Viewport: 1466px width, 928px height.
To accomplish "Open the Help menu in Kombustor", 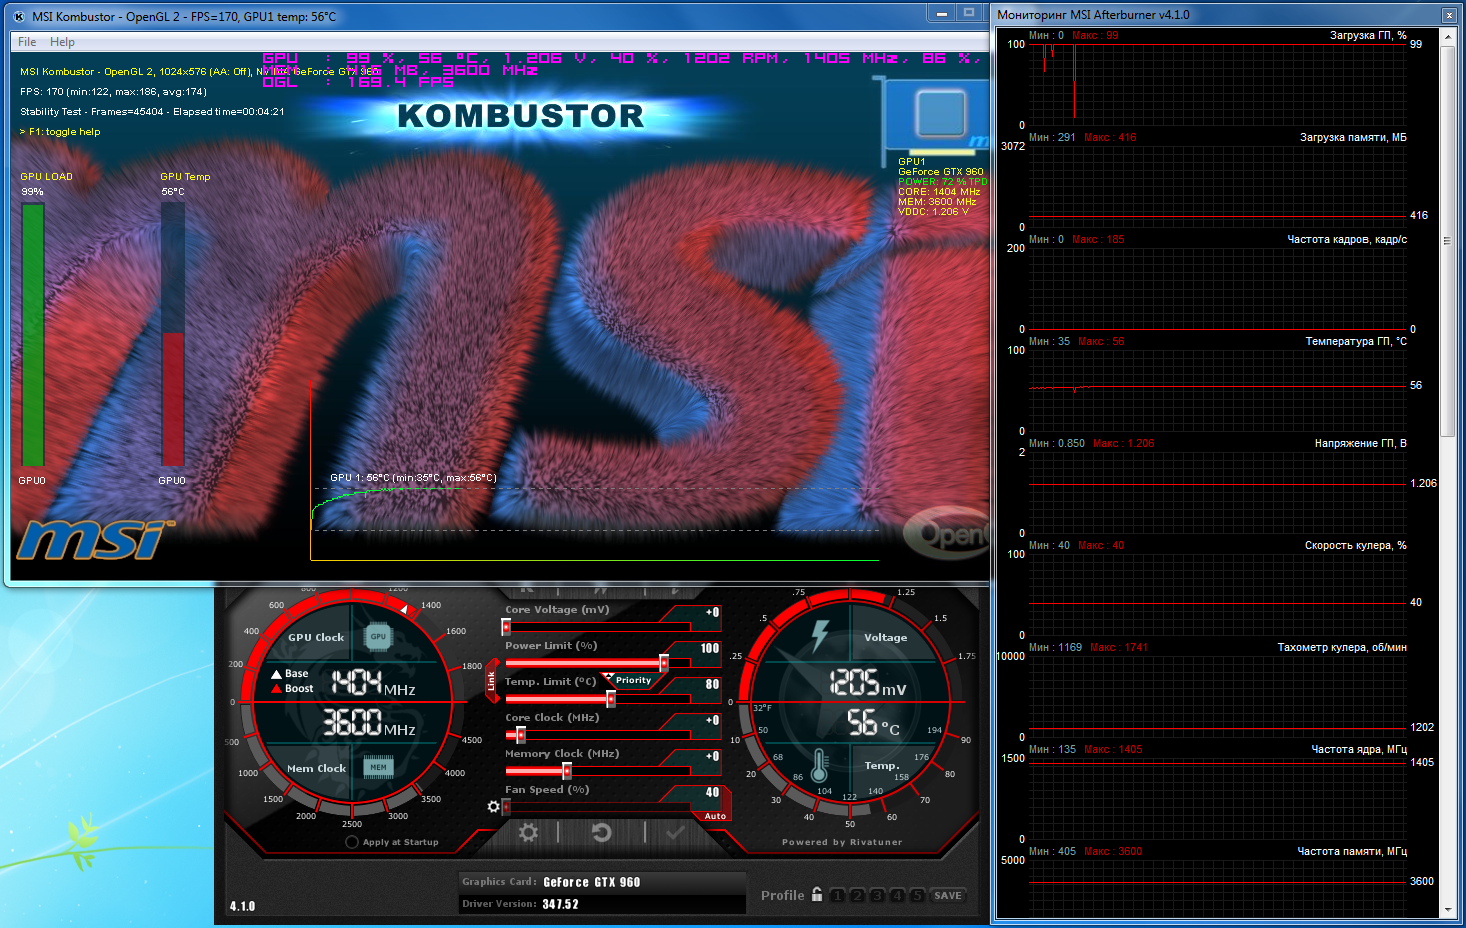I will point(62,42).
